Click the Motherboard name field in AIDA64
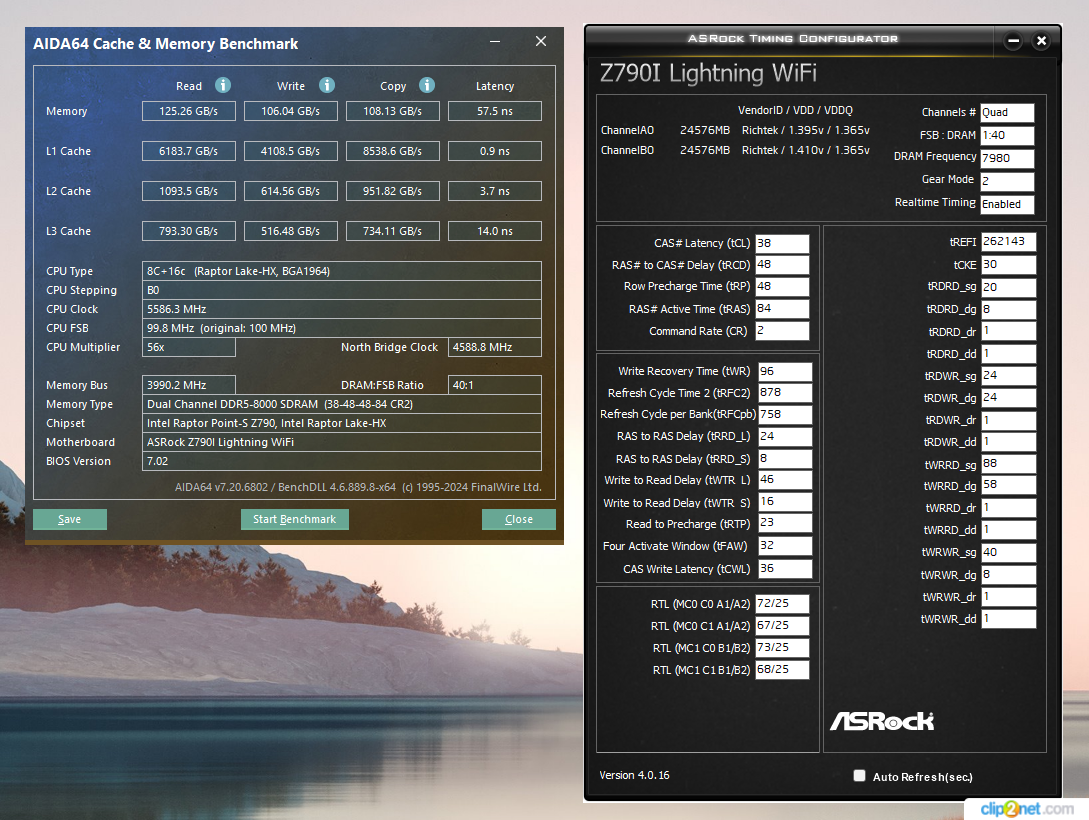This screenshot has width=1089, height=820. (342, 442)
